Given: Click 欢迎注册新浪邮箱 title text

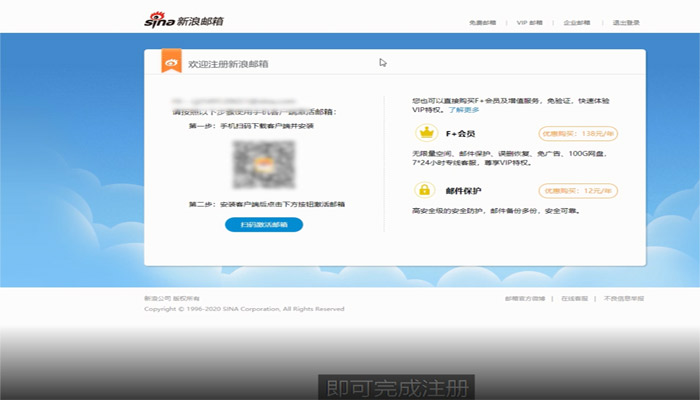Looking at the screenshot, I should tap(228, 64).
